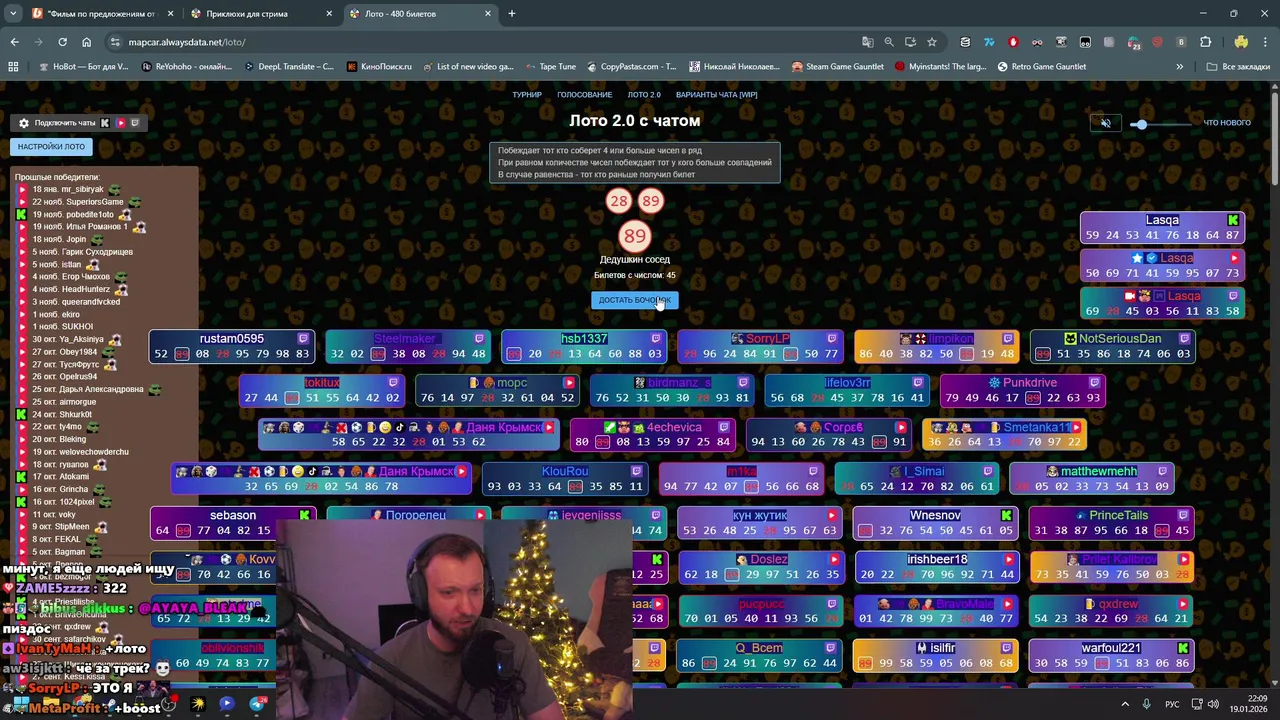Click the Twitch icon on KlouRou ticket

point(636,471)
